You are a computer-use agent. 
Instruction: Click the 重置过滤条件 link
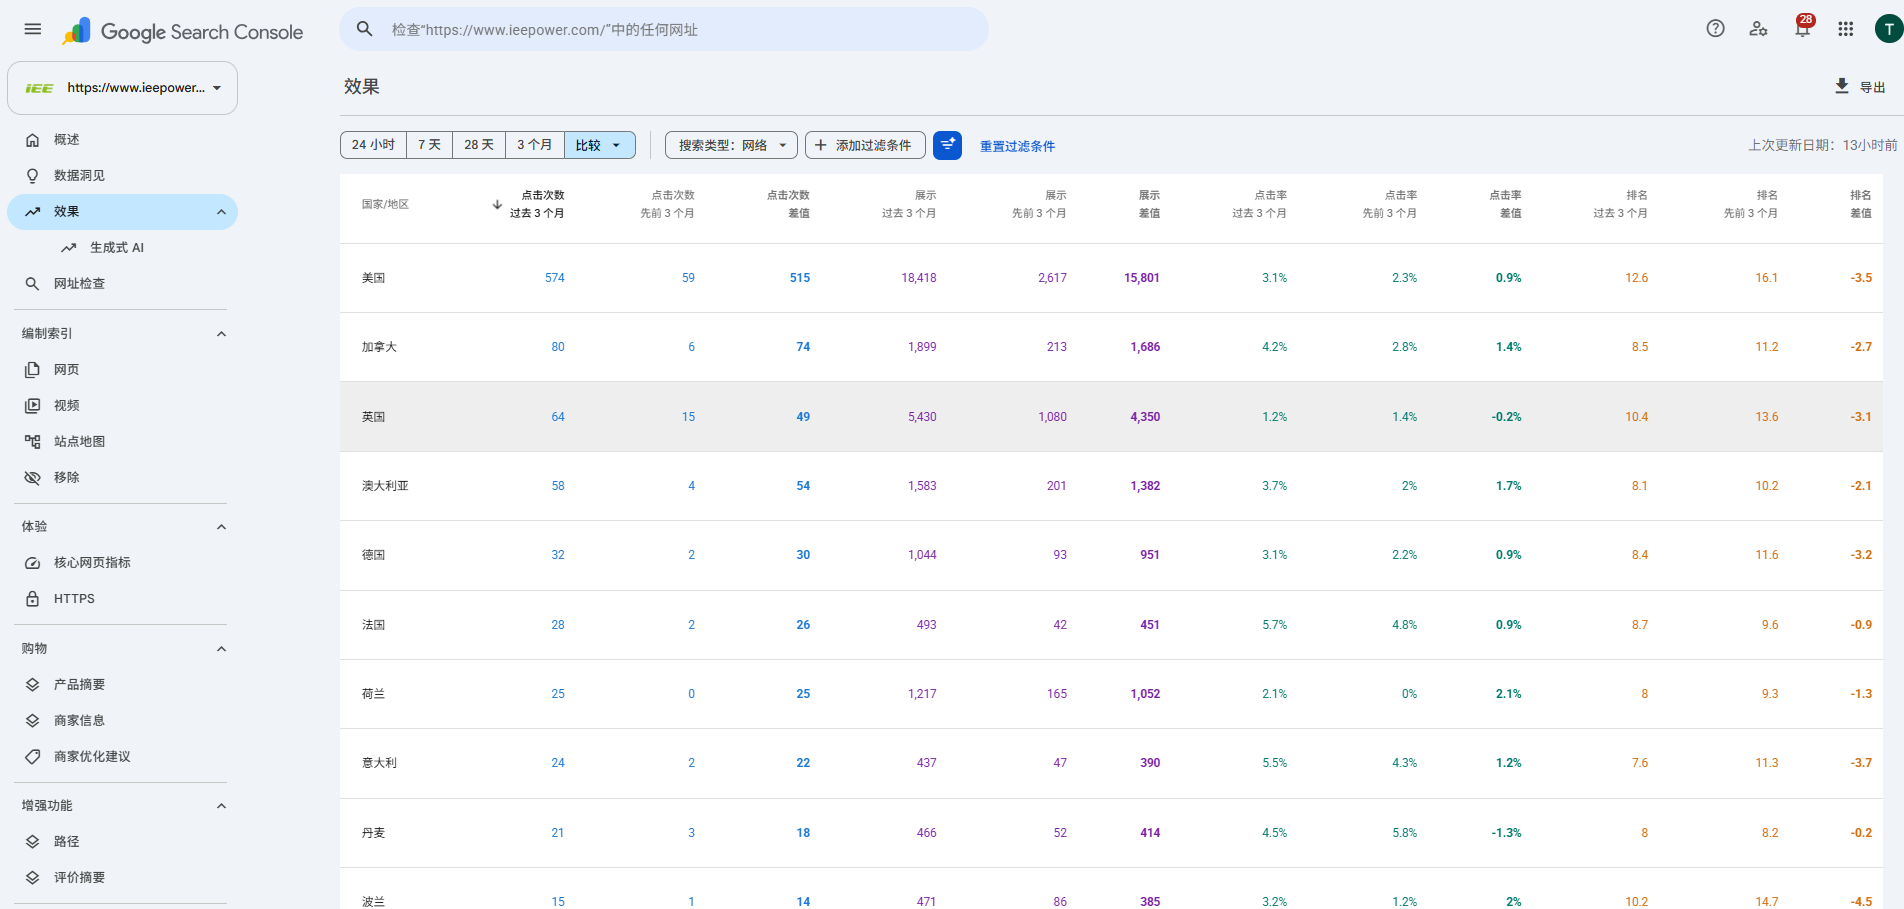(1017, 146)
